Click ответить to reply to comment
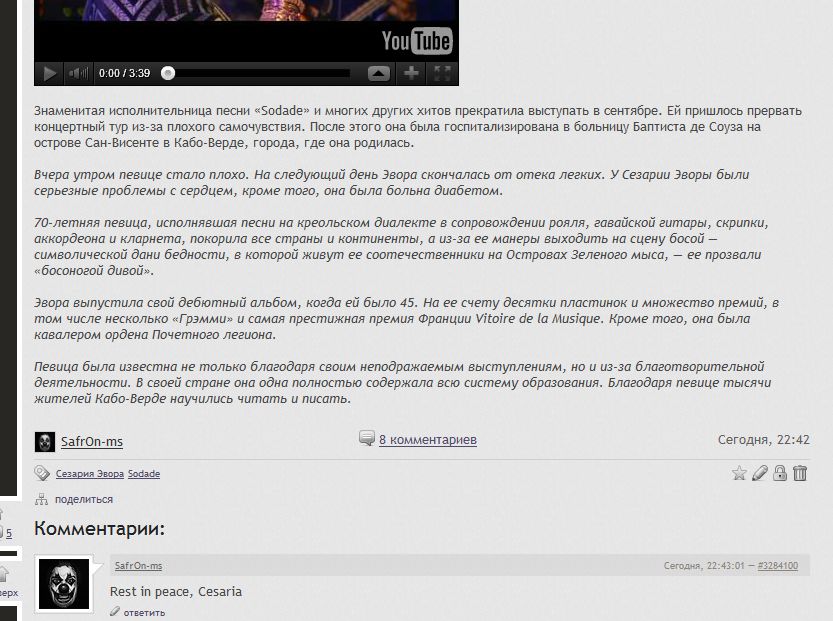This screenshot has height=621, width=833. click(144, 613)
